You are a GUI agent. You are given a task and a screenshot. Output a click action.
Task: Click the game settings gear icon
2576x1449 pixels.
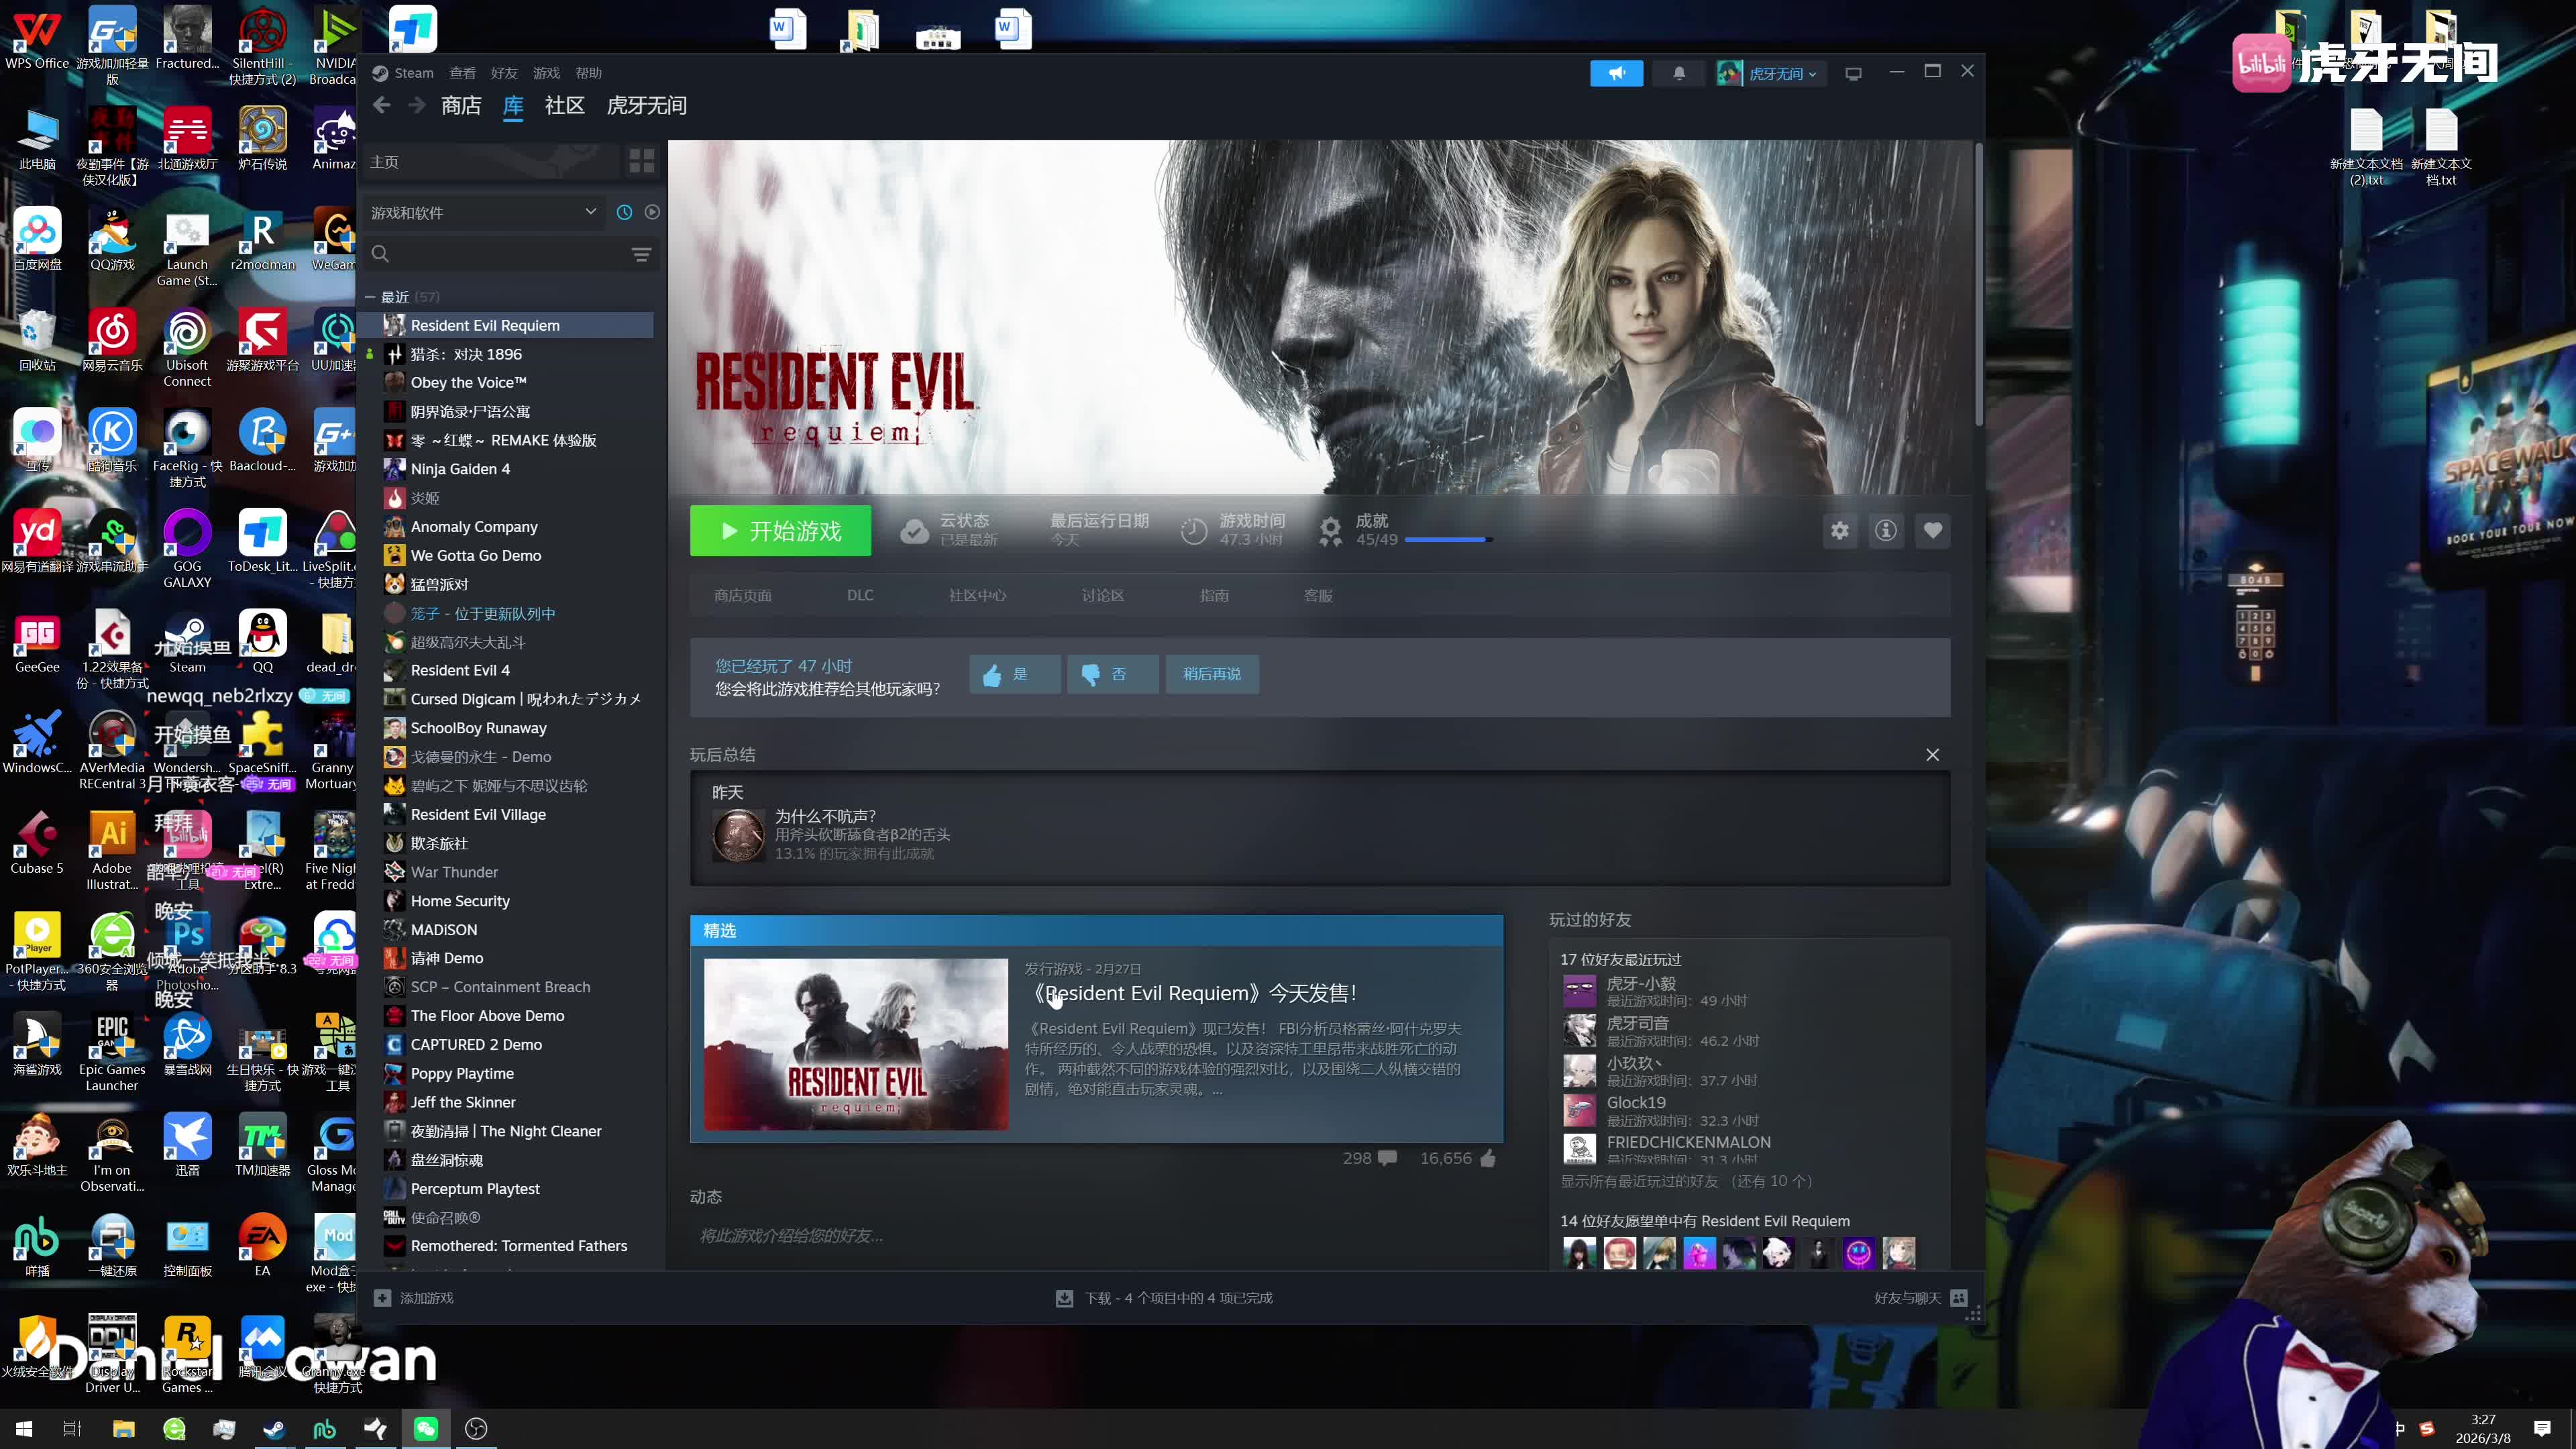(1839, 531)
